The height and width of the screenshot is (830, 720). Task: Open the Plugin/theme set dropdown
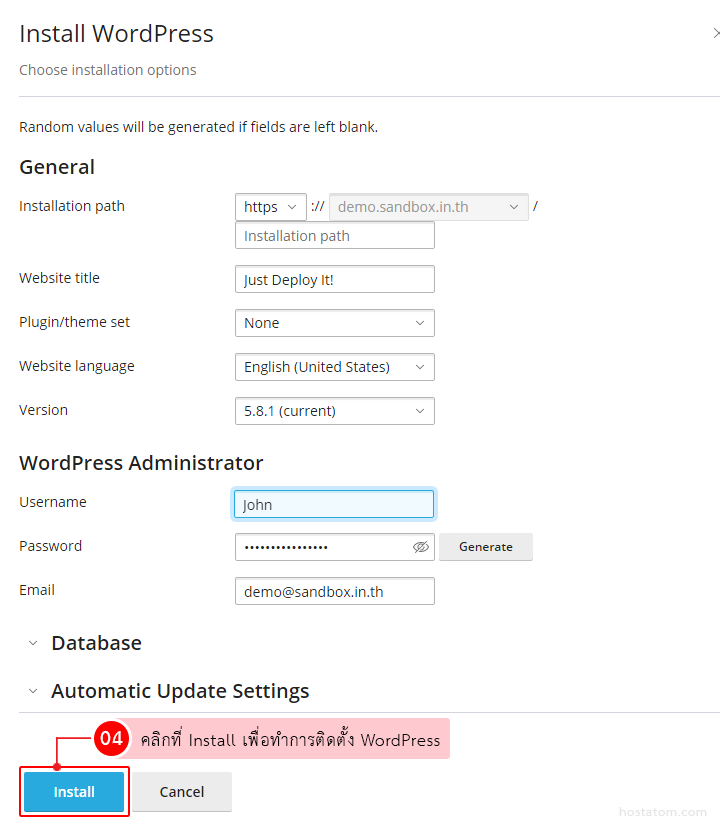(334, 323)
